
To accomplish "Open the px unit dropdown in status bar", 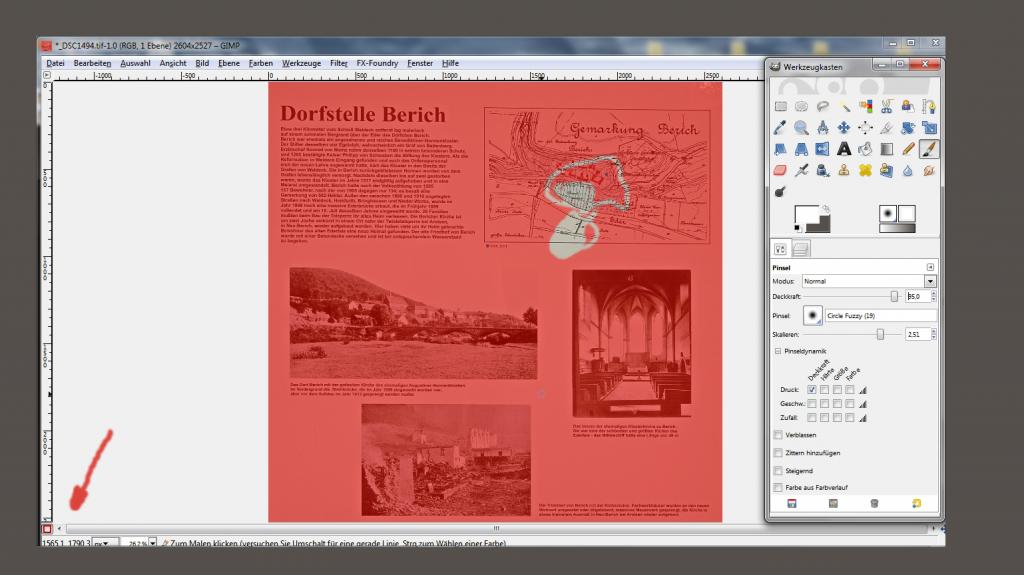I will [x=105, y=543].
